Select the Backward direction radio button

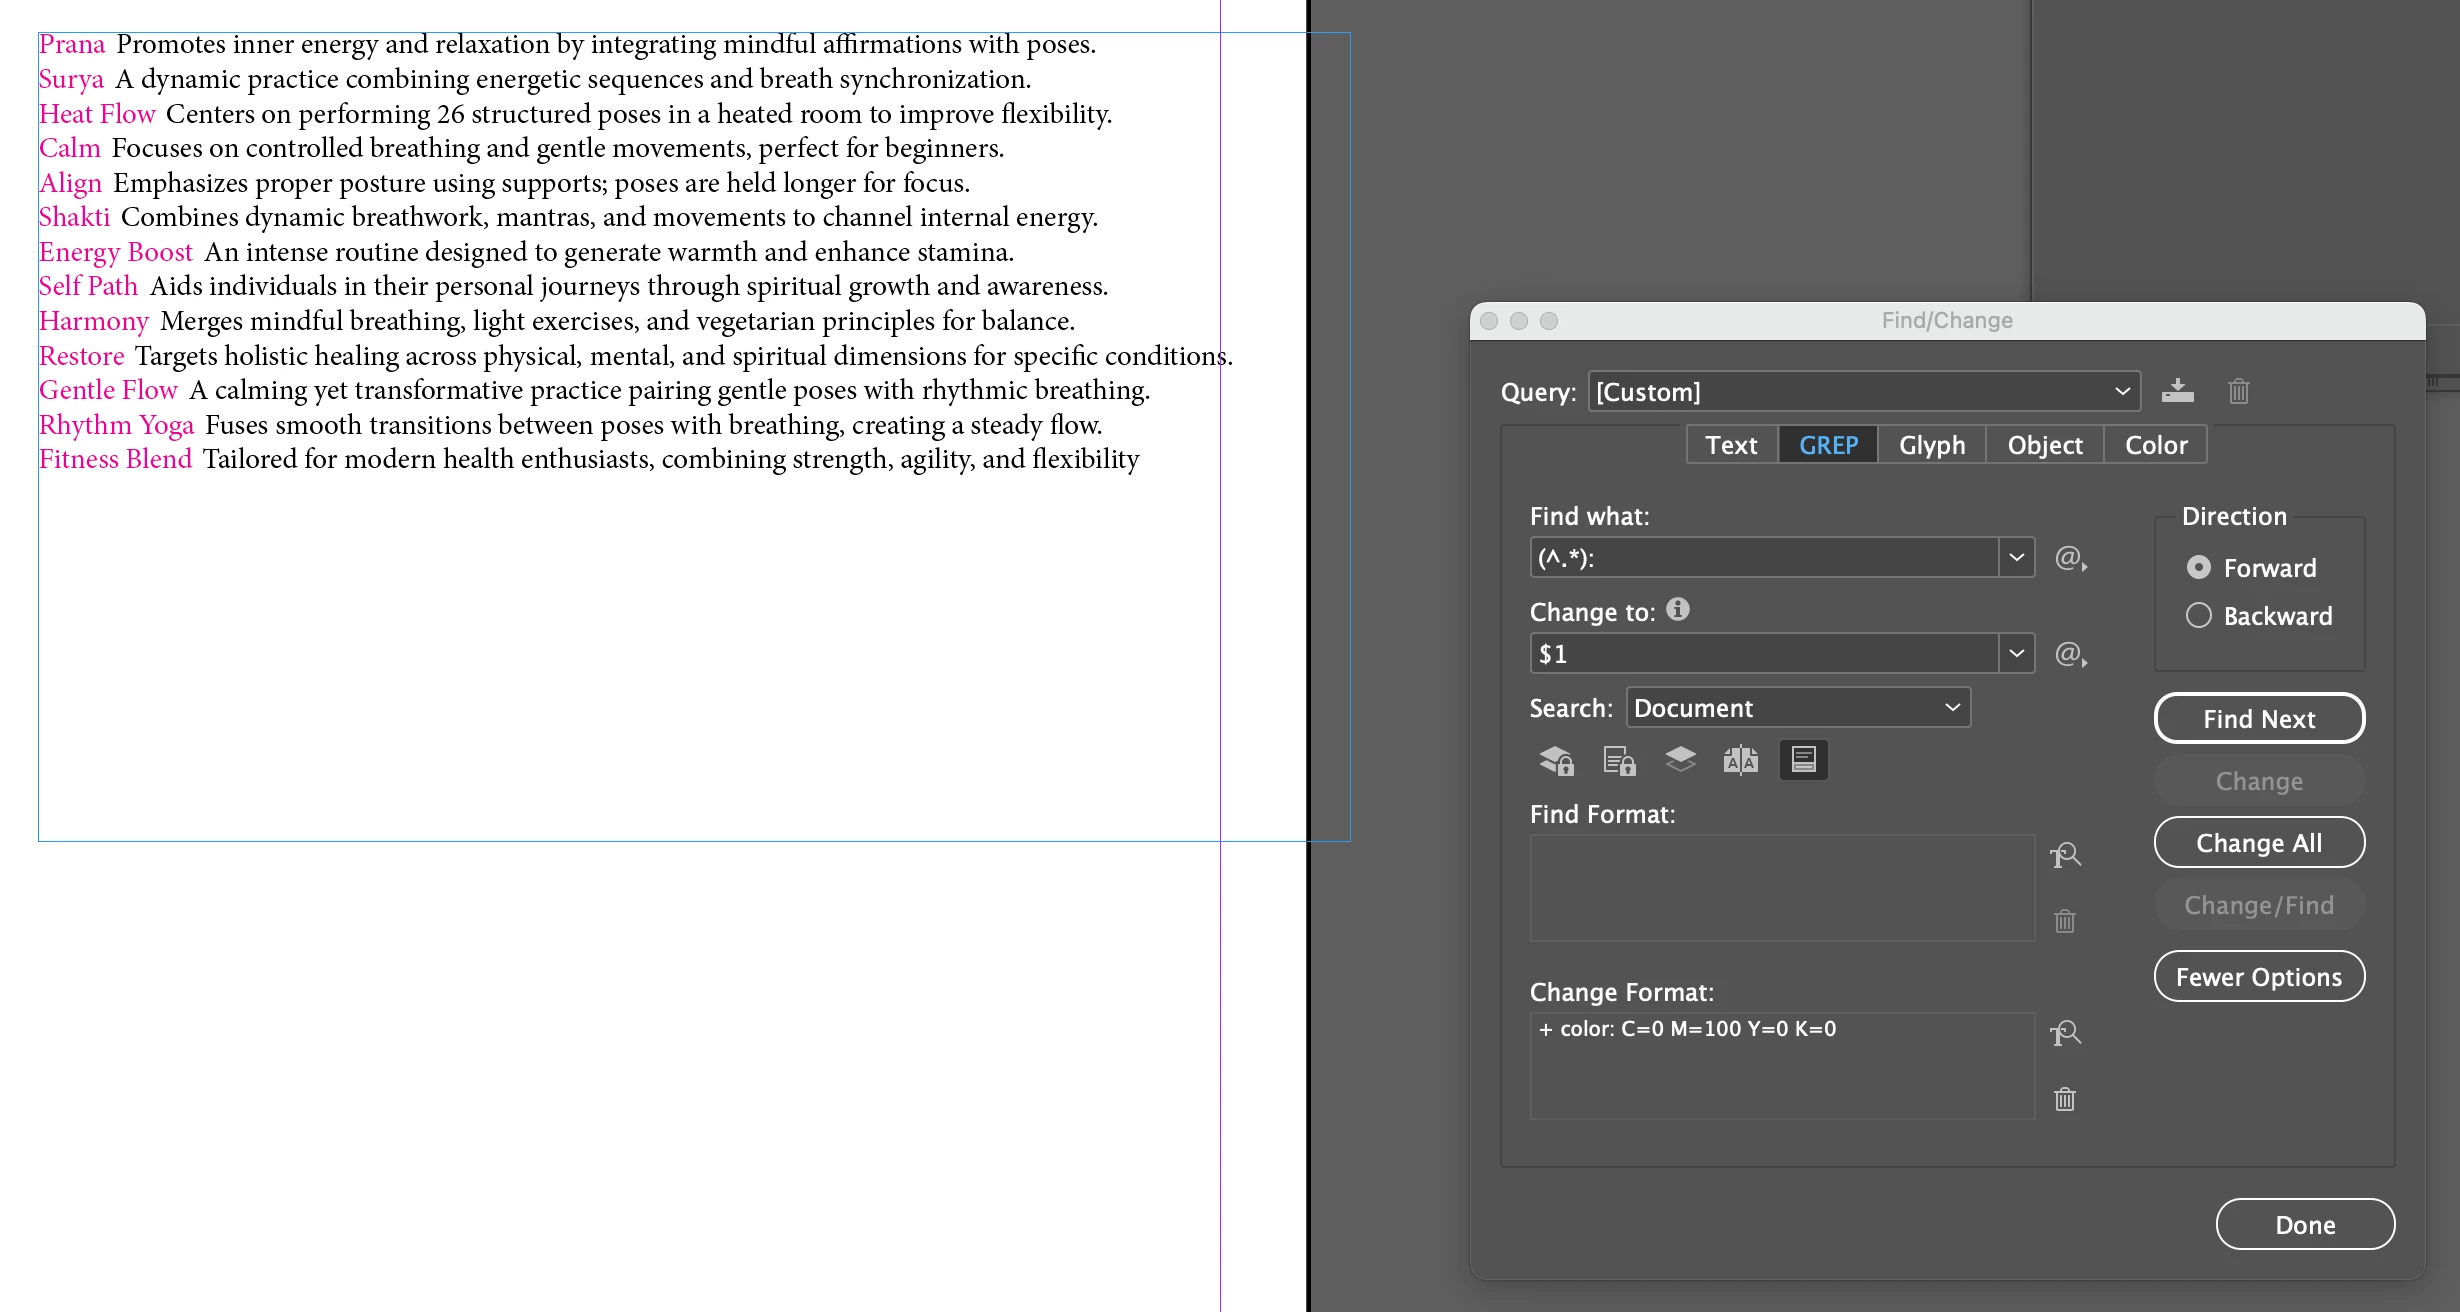click(x=2198, y=615)
